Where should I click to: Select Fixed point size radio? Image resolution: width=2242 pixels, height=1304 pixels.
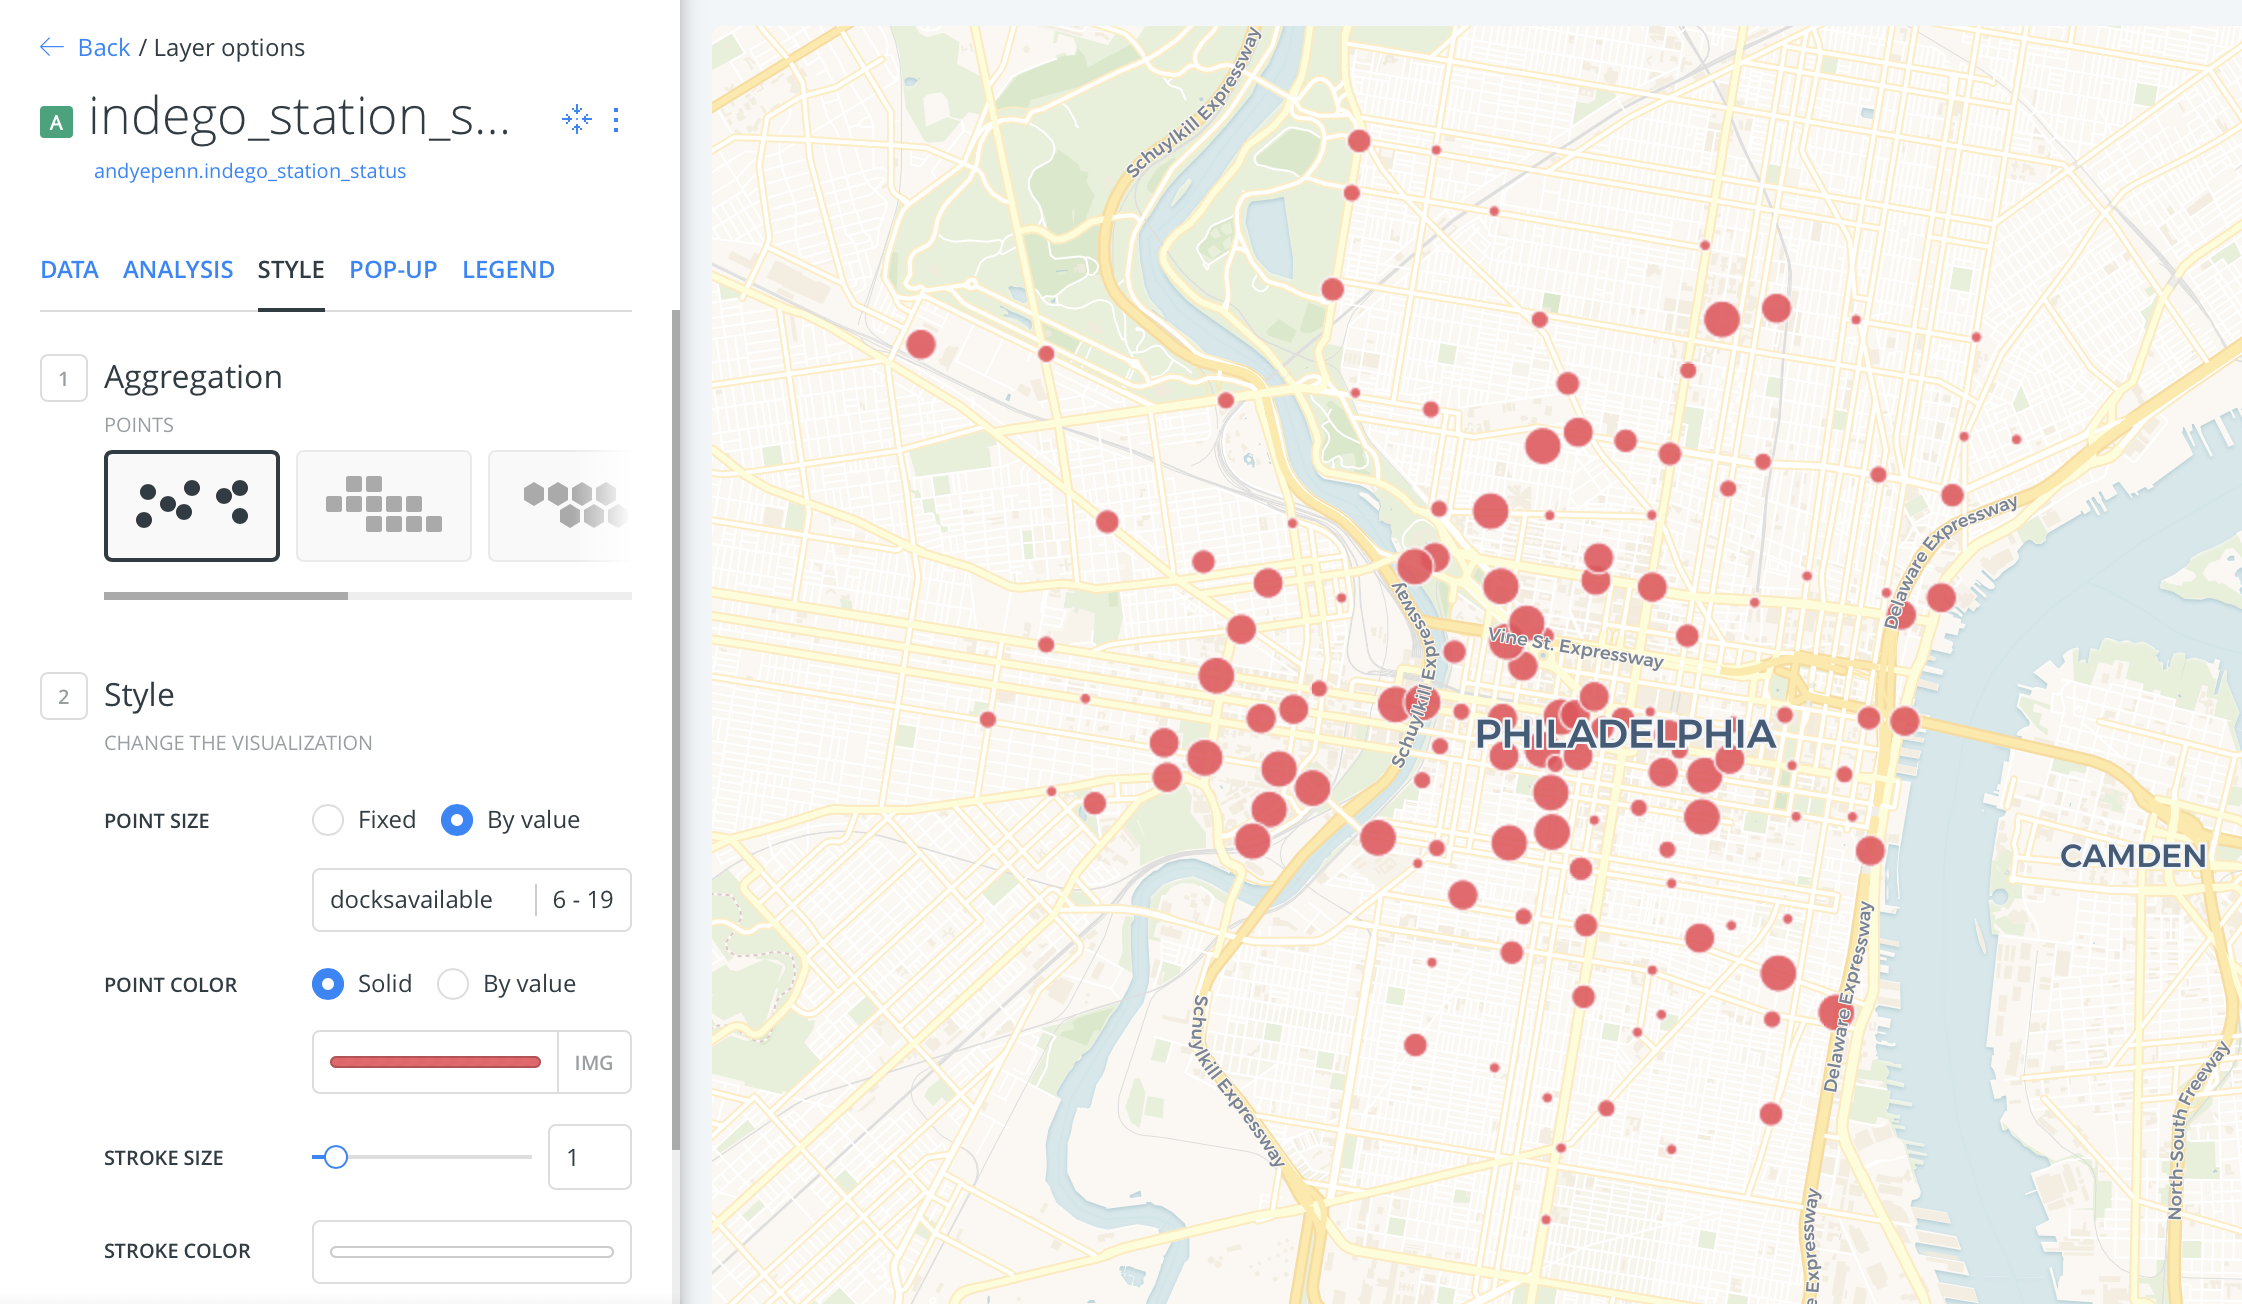pyautogui.click(x=328, y=820)
